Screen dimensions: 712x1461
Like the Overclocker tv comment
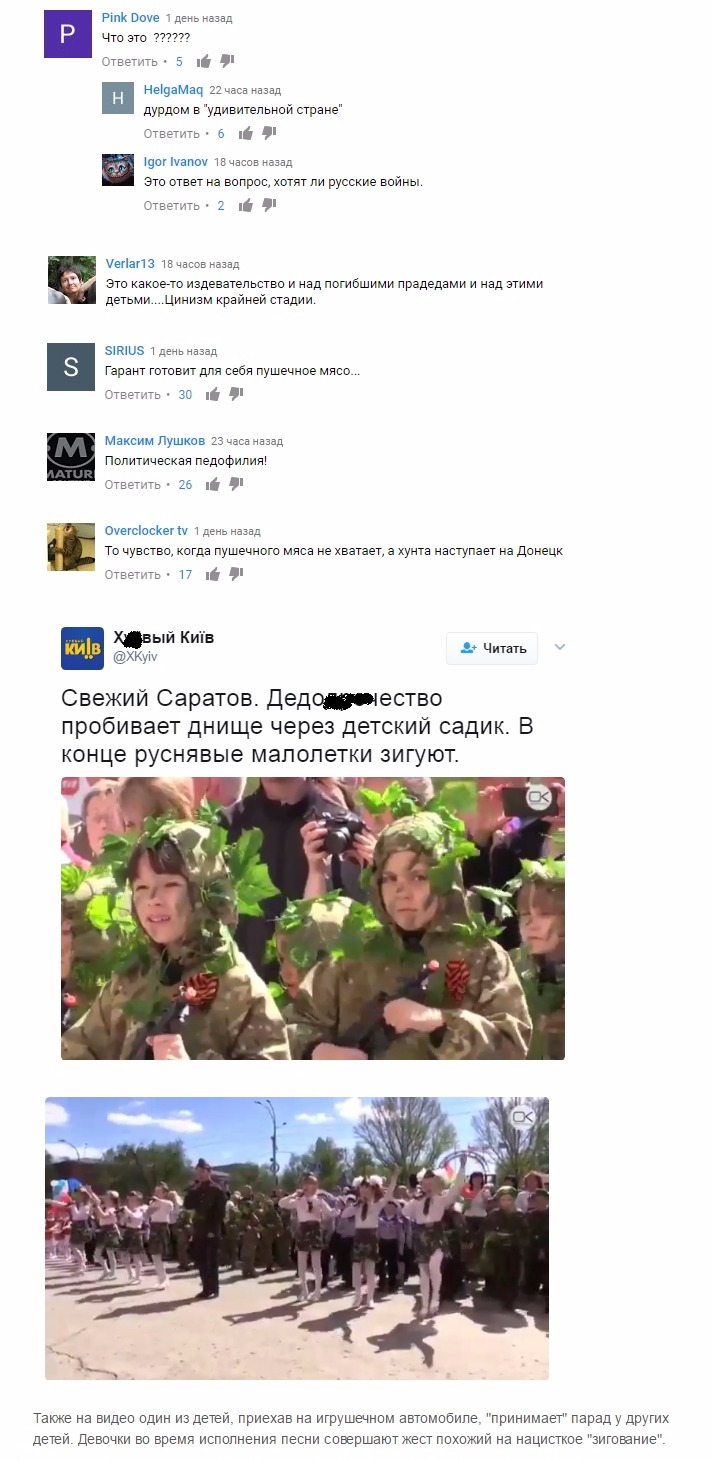click(x=213, y=575)
